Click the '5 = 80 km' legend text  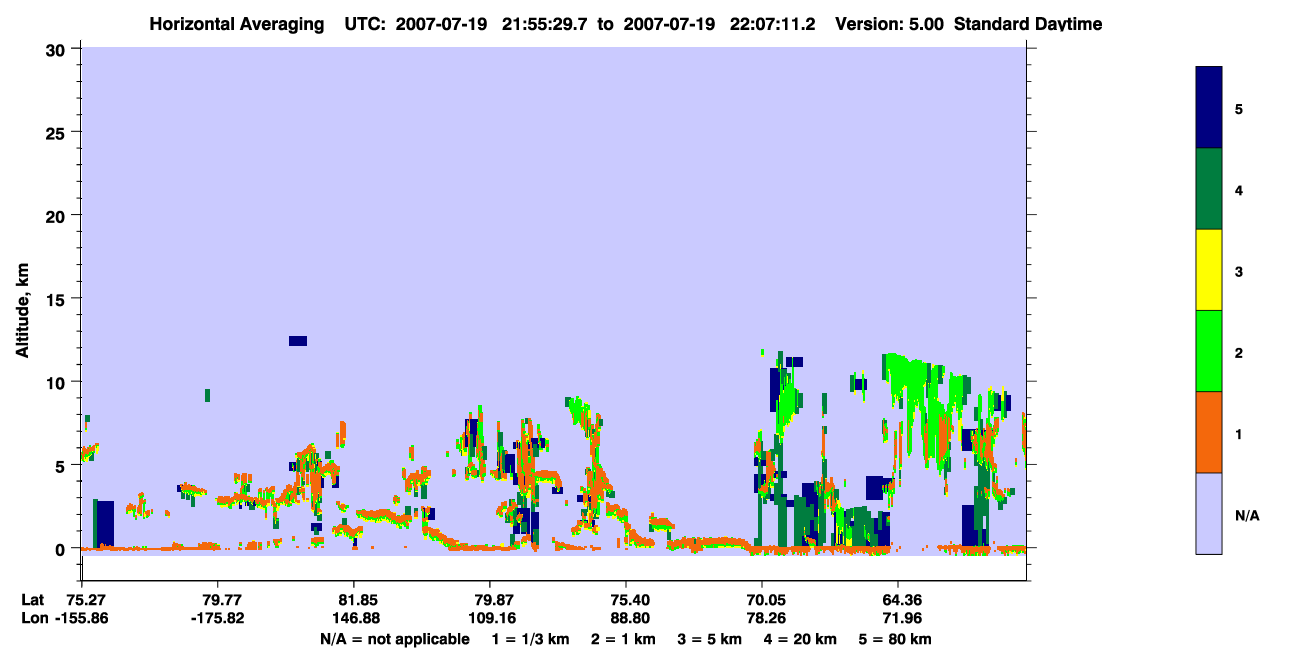coord(895,639)
